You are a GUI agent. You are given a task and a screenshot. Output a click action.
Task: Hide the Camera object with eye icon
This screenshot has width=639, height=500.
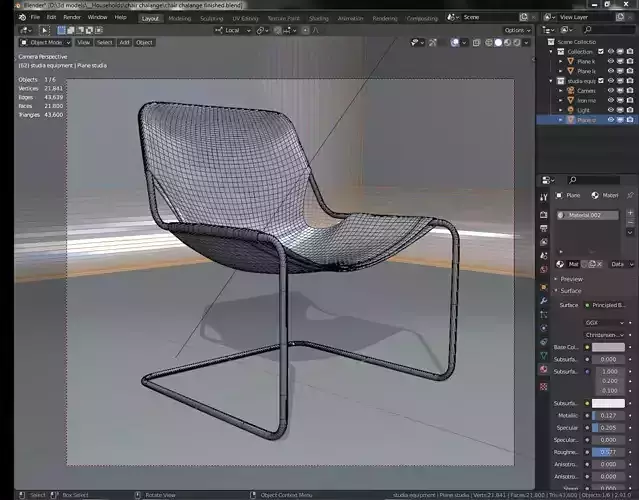[x=610, y=90]
